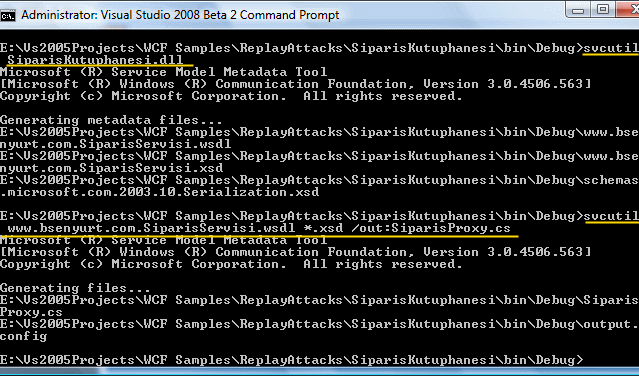Click the first underlined svcutil command
The image size is (639, 376).
pos(611,48)
